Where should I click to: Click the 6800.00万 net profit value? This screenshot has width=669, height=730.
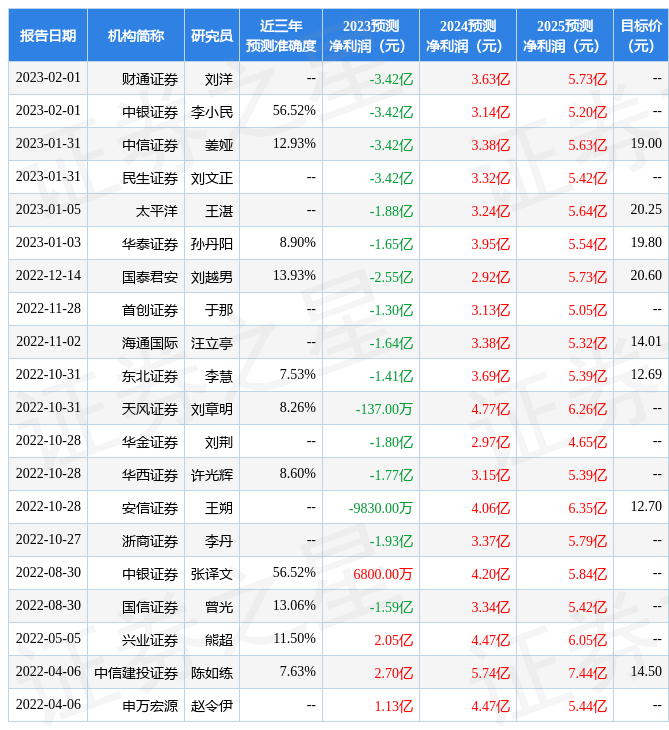(x=383, y=574)
